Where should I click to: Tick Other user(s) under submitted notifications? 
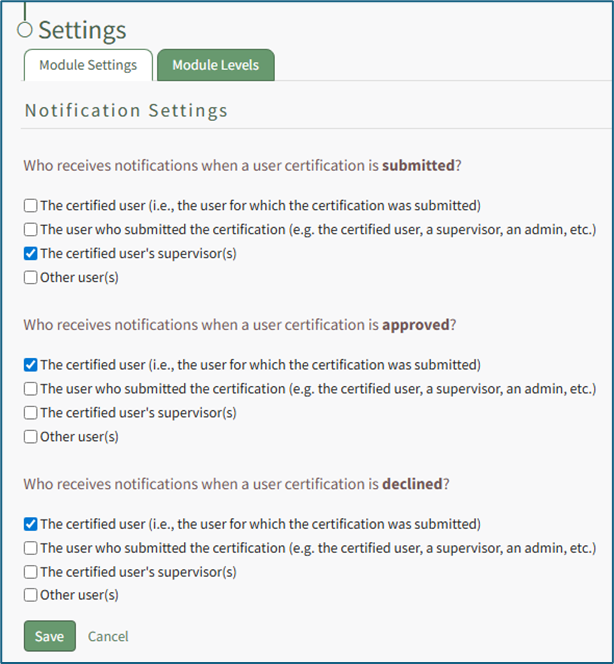click(x=31, y=277)
